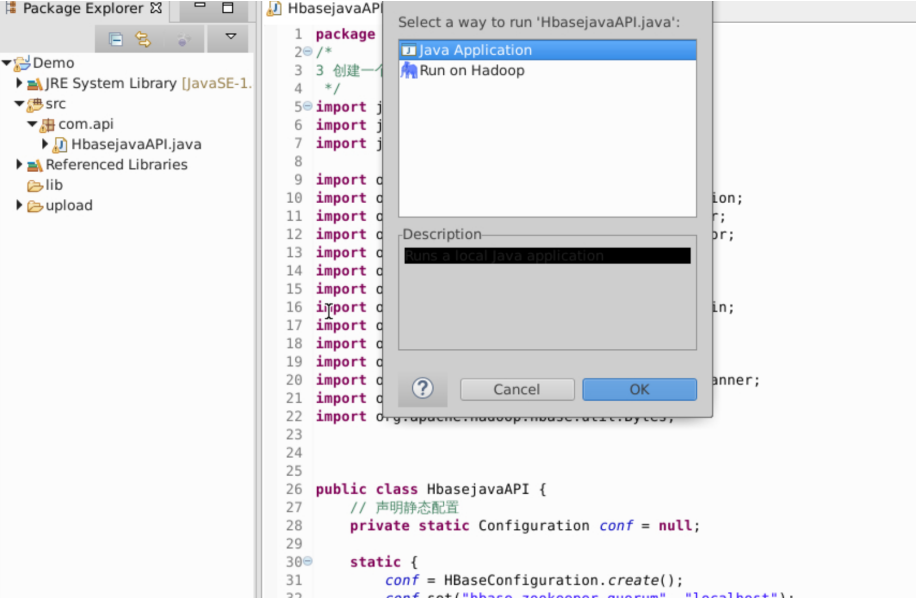Expand the JRE System Library node
Screen dimensions: 916x598
click(x=19, y=83)
